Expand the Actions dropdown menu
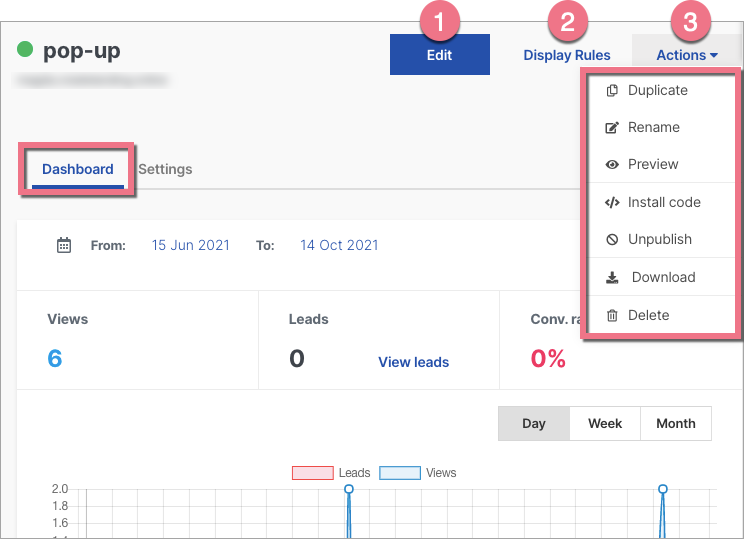Image resolution: width=744 pixels, height=539 pixels. pos(687,55)
